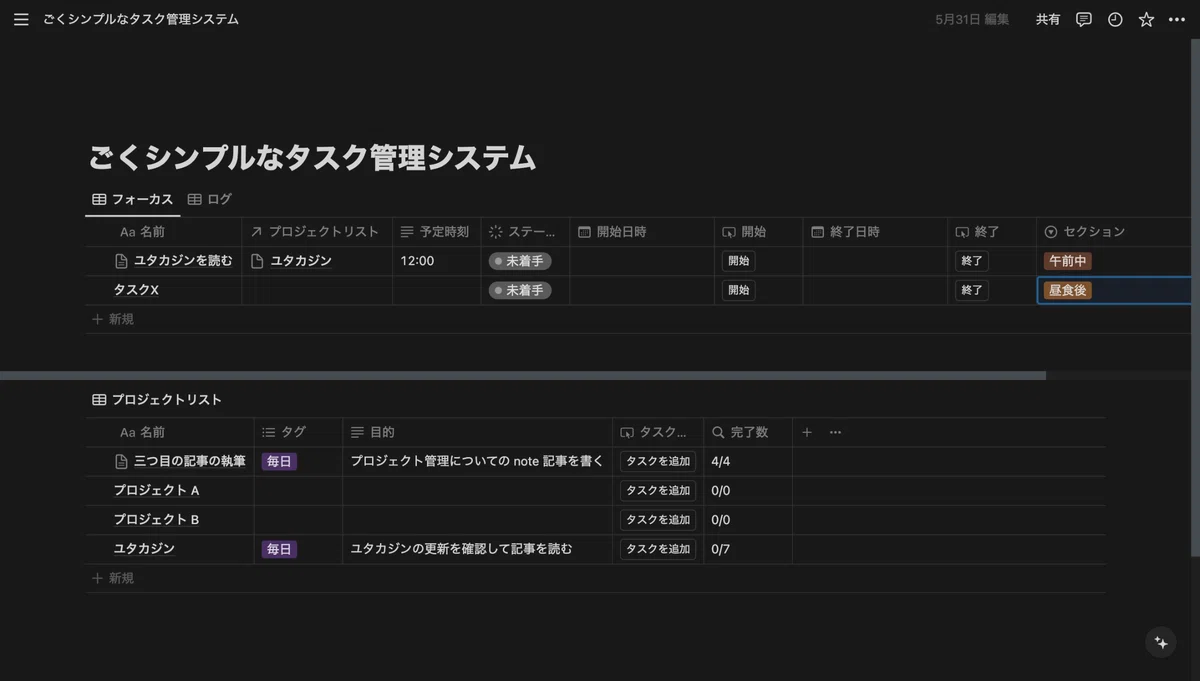Click the breadcrumb page title in top bar
The height and width of the screenshot is (681, 1200).
coord(141,19)
